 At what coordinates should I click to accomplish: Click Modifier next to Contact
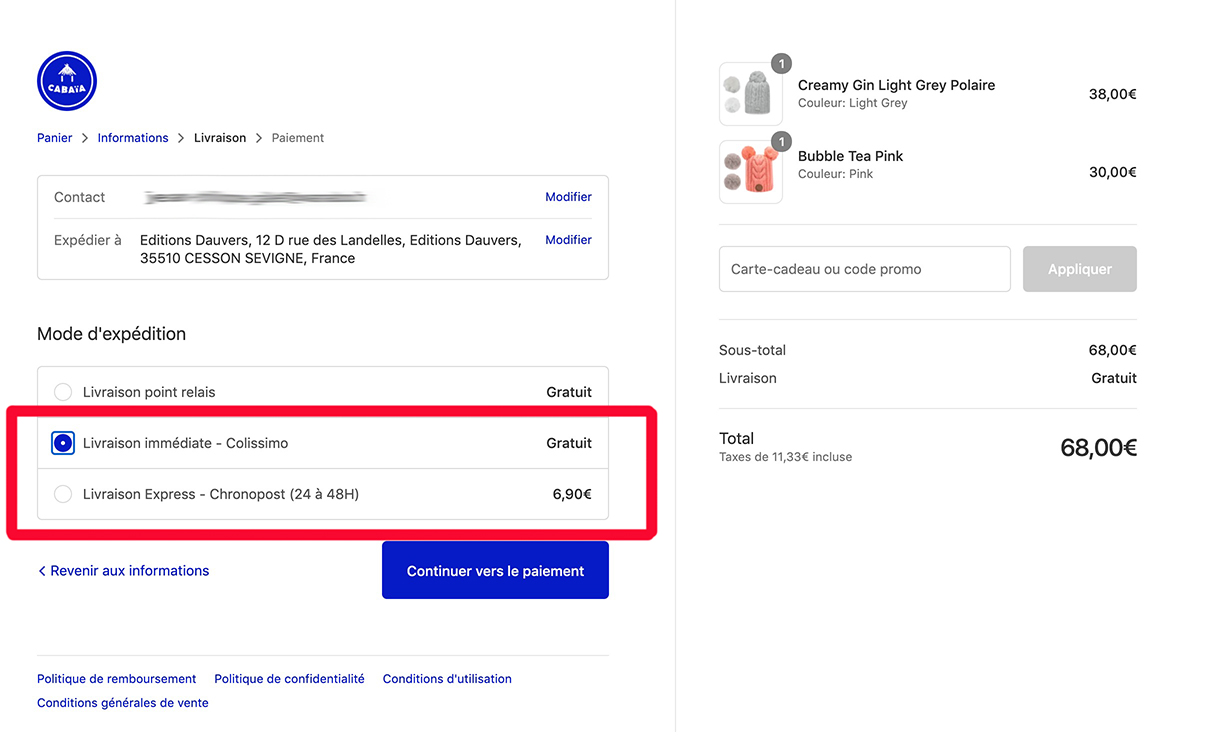pyautogui.click(x=568, y=197)
